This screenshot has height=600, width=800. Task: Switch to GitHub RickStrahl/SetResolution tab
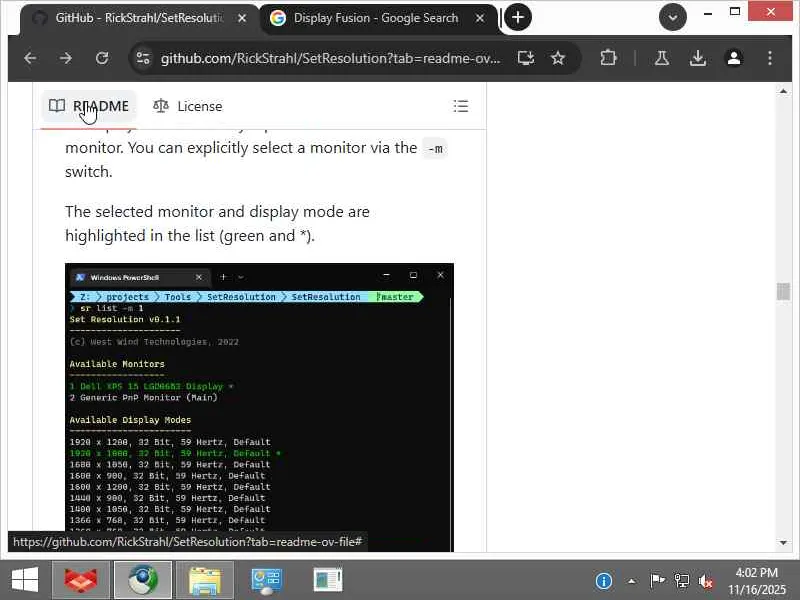coord(139,18)
